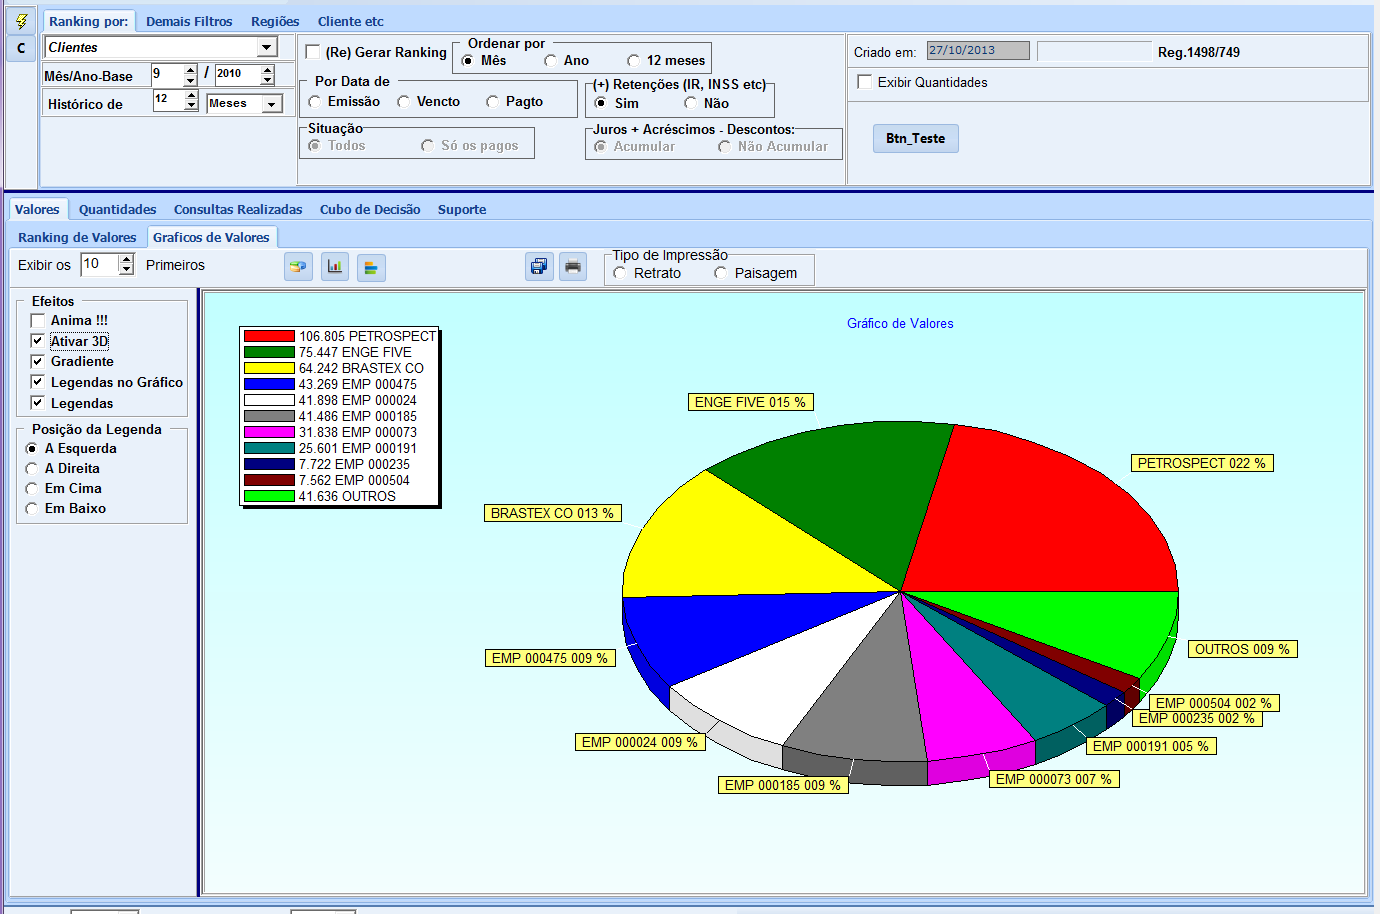Image resolution: width=1380 pixels, height=914 pixels.
Task: Click the year field showing 2010
Action: (x=237, y=75)
